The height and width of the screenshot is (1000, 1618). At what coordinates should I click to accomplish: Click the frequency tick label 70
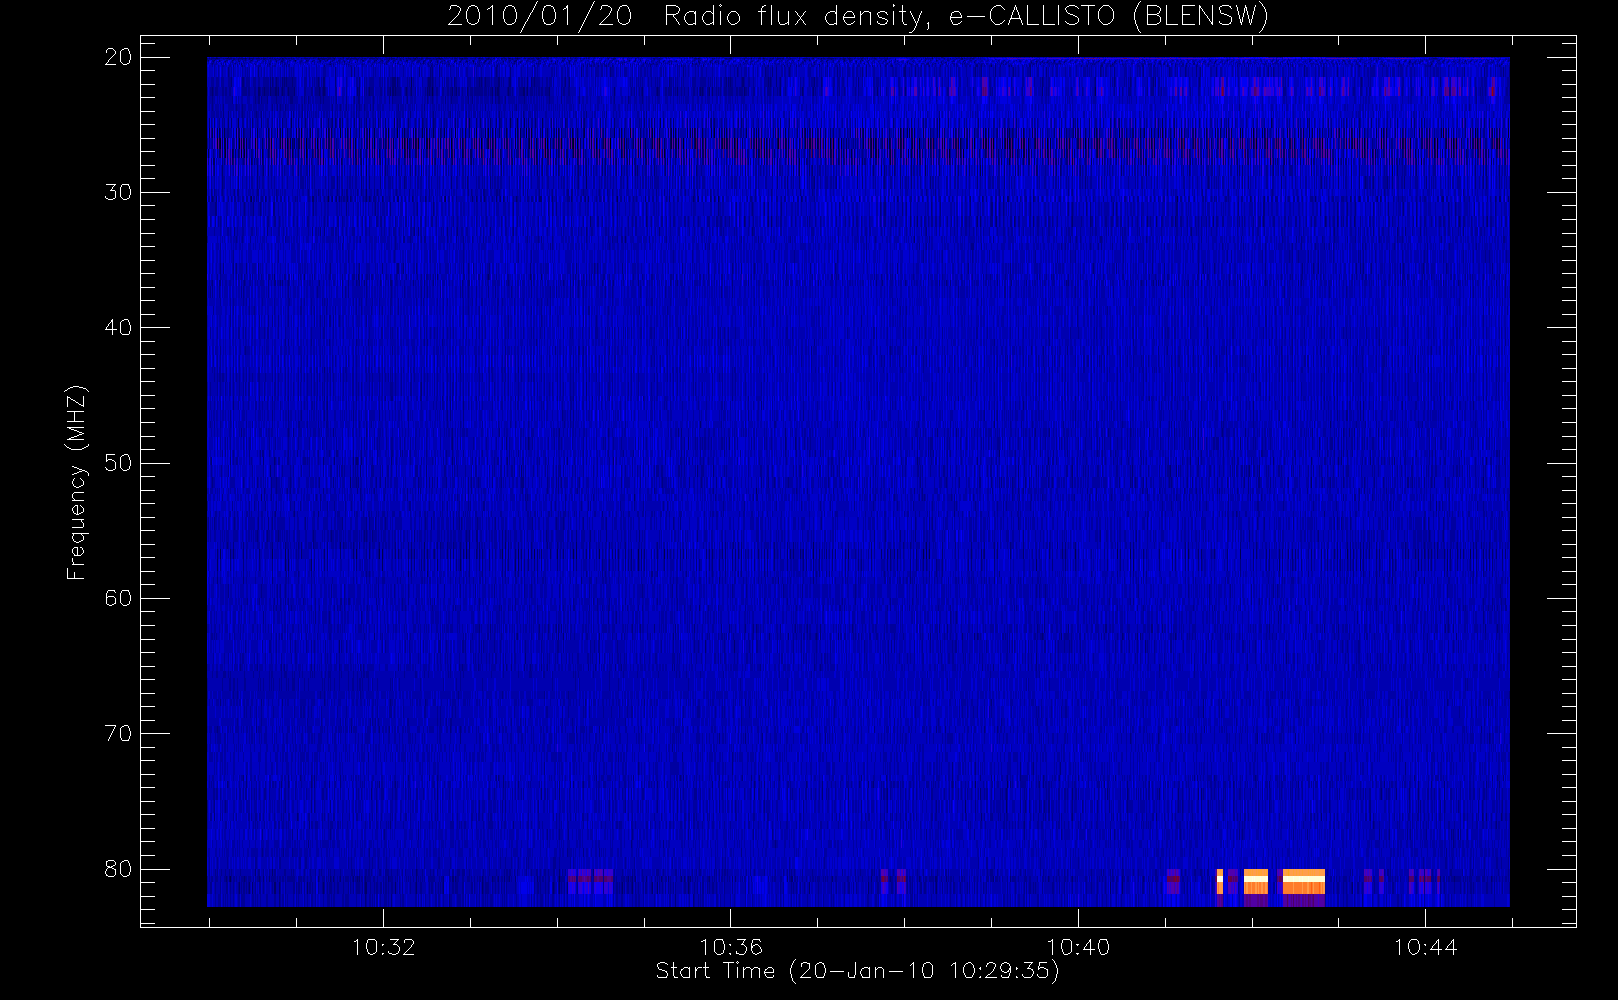(118, 733)
